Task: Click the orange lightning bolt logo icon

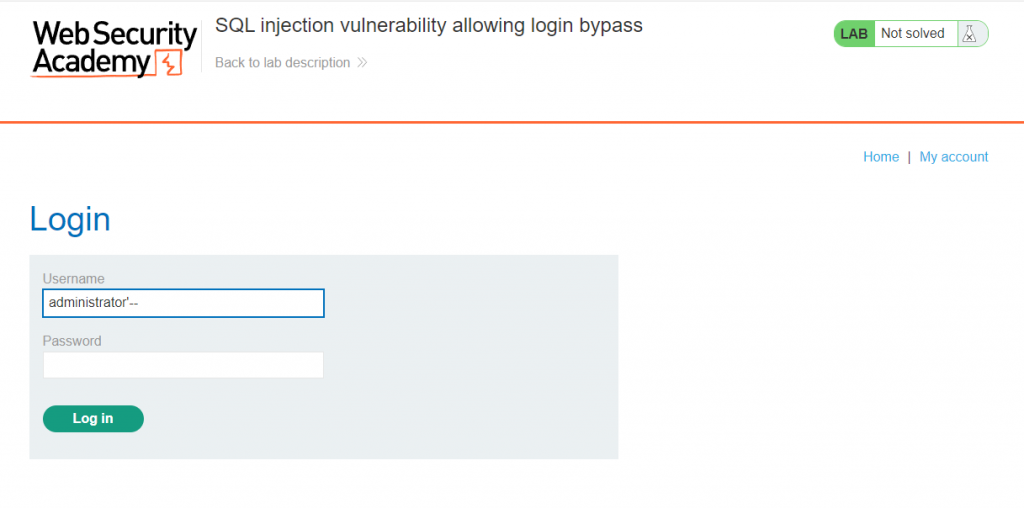Action: (x=171, y=65)
